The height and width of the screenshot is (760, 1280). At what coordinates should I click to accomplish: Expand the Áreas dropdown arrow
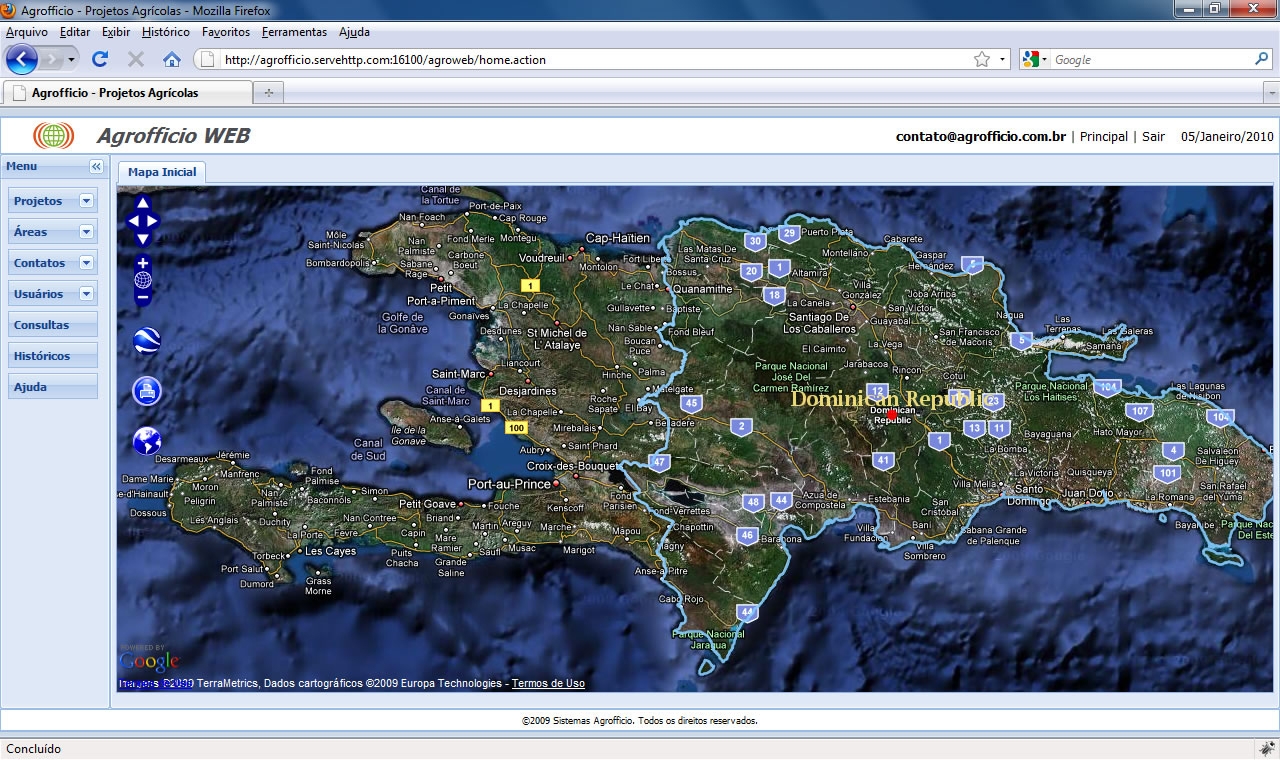click(86, 232)
